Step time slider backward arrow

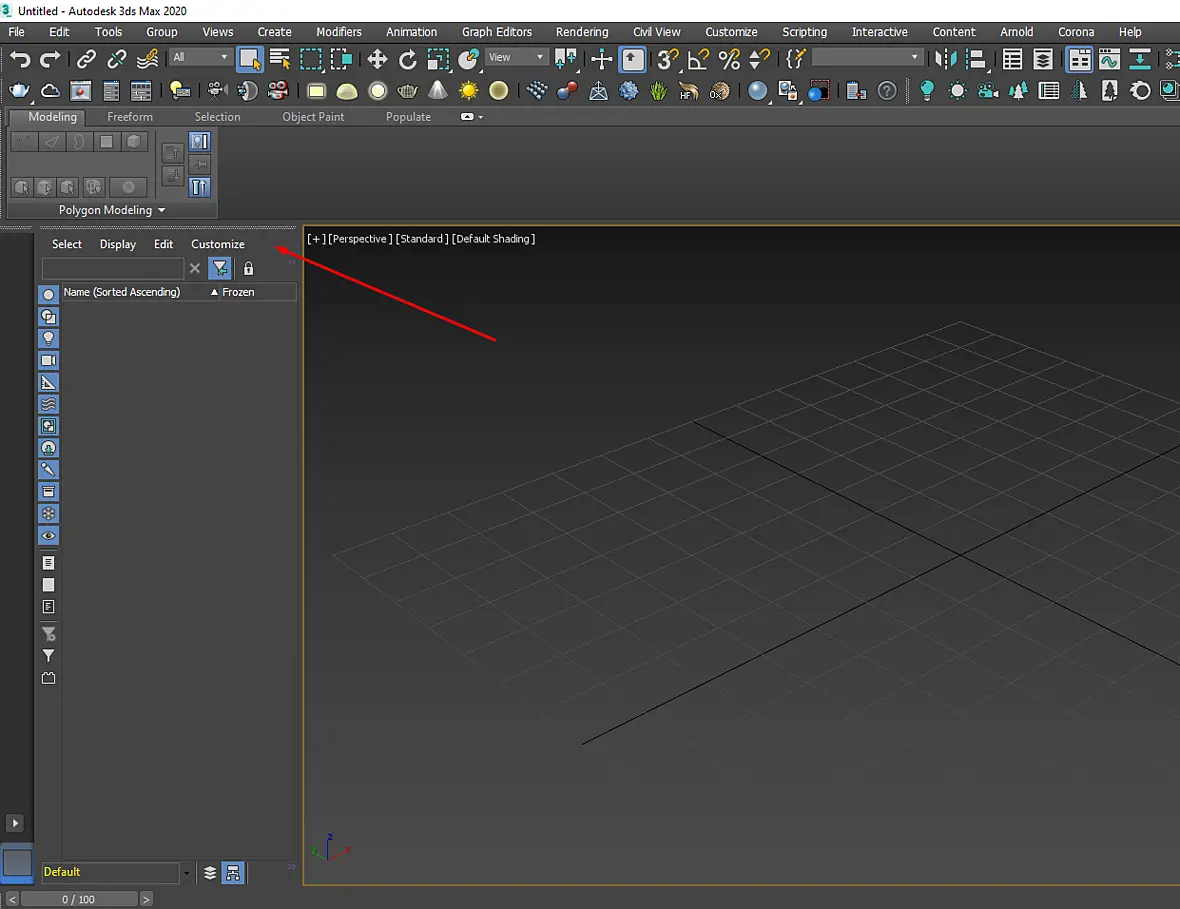click(x=12, y=899)
